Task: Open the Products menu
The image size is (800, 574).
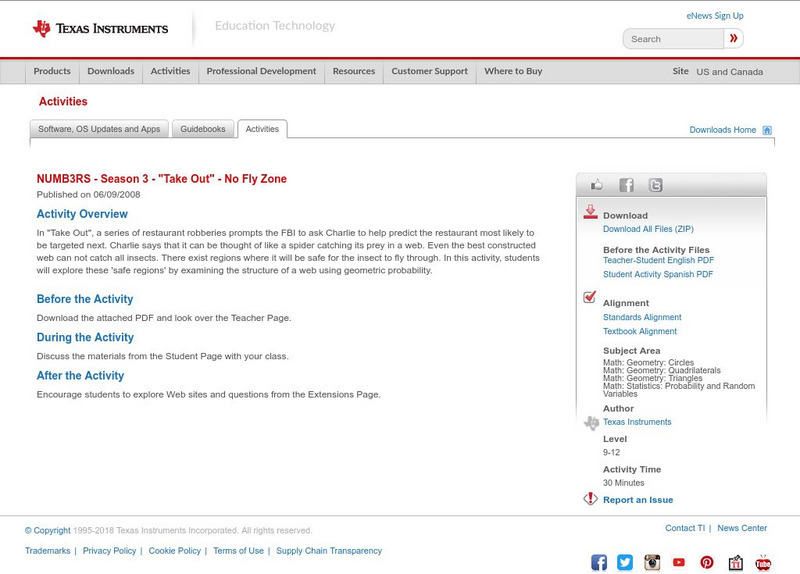Action: [52, 71]
